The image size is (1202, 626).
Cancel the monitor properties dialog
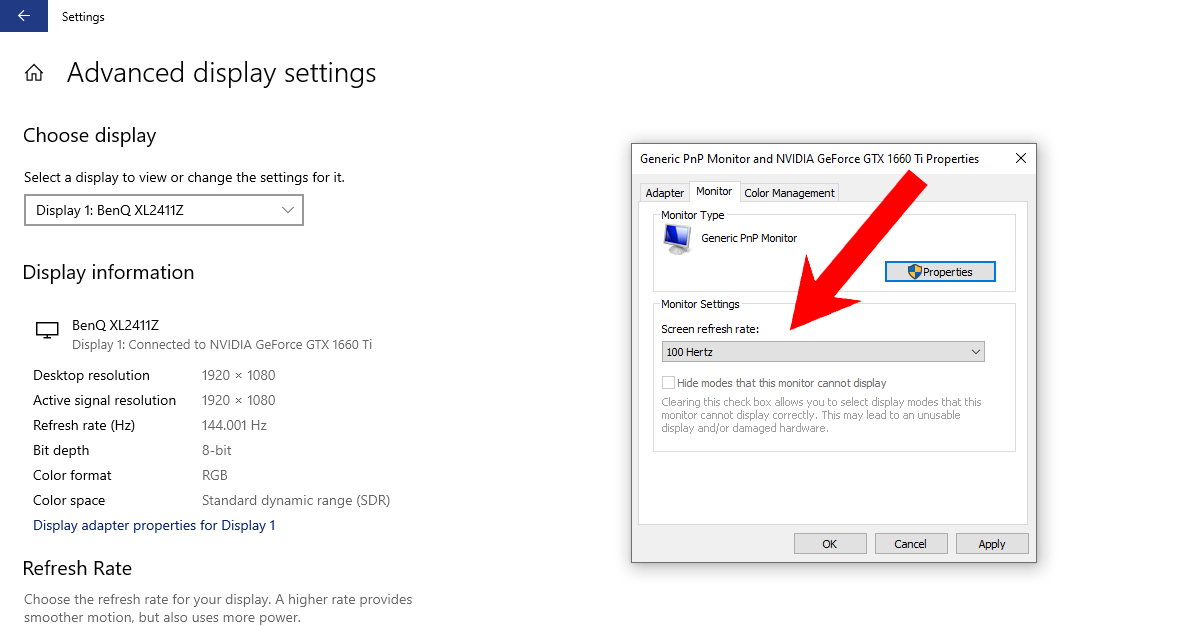(x=910, y=544)
